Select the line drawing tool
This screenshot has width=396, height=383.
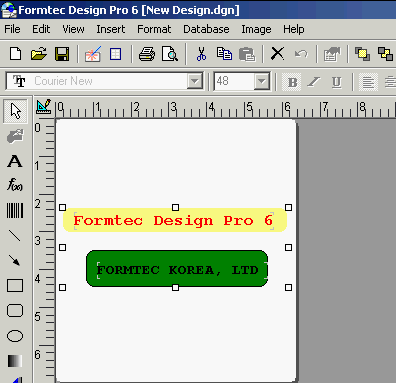(x=15, y=236)
